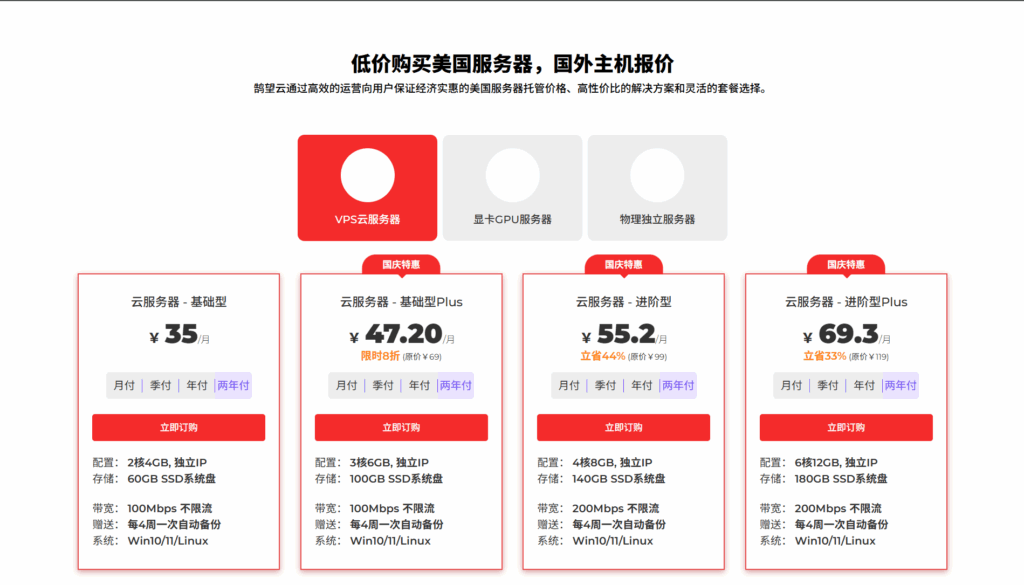The height and width of the screenshot is (585, 1024).
Task: Click 国庆特惠 badge on 进阶型 card
Action: [x=623, y=265]
